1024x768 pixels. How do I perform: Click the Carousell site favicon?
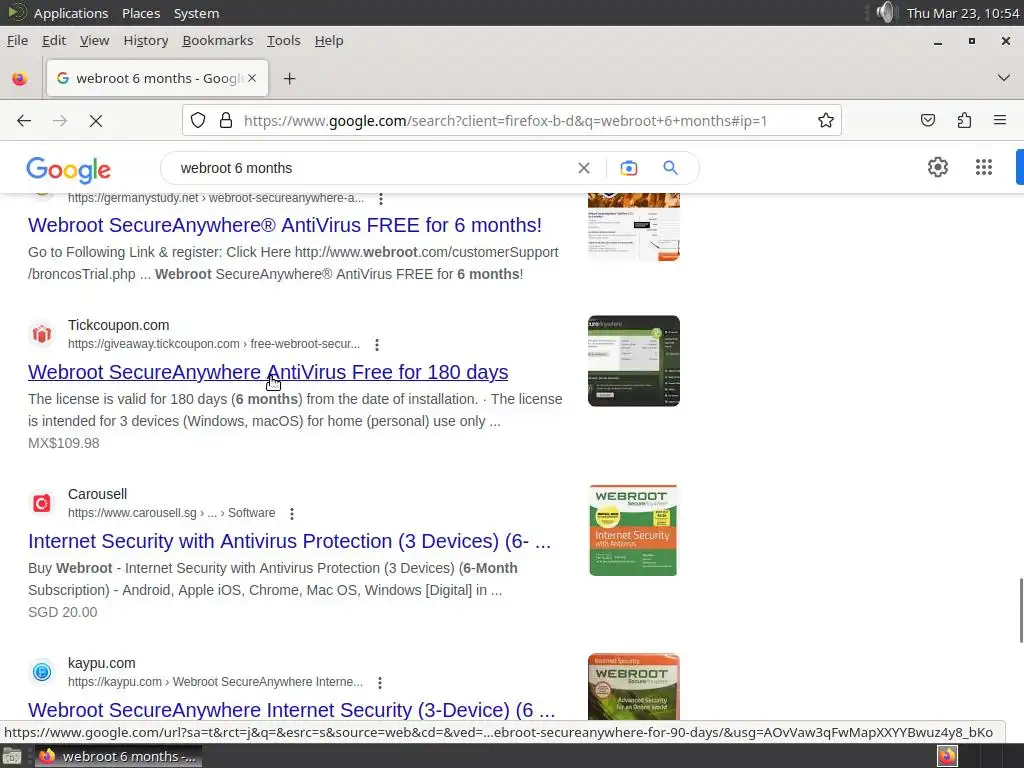(42, 504)
